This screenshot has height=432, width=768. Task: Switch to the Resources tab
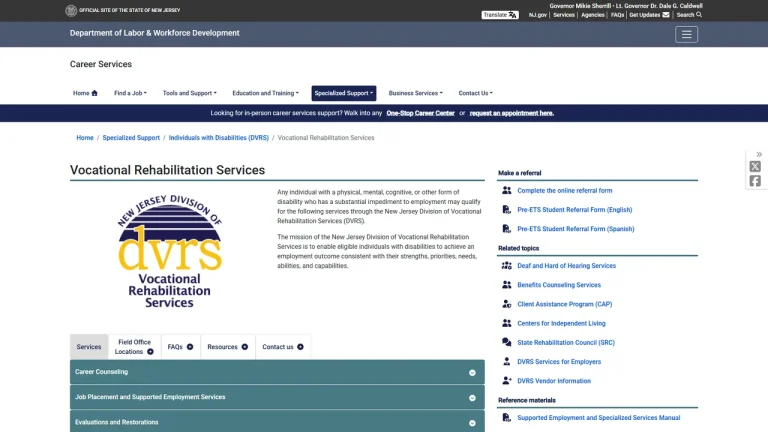(228, 347)
